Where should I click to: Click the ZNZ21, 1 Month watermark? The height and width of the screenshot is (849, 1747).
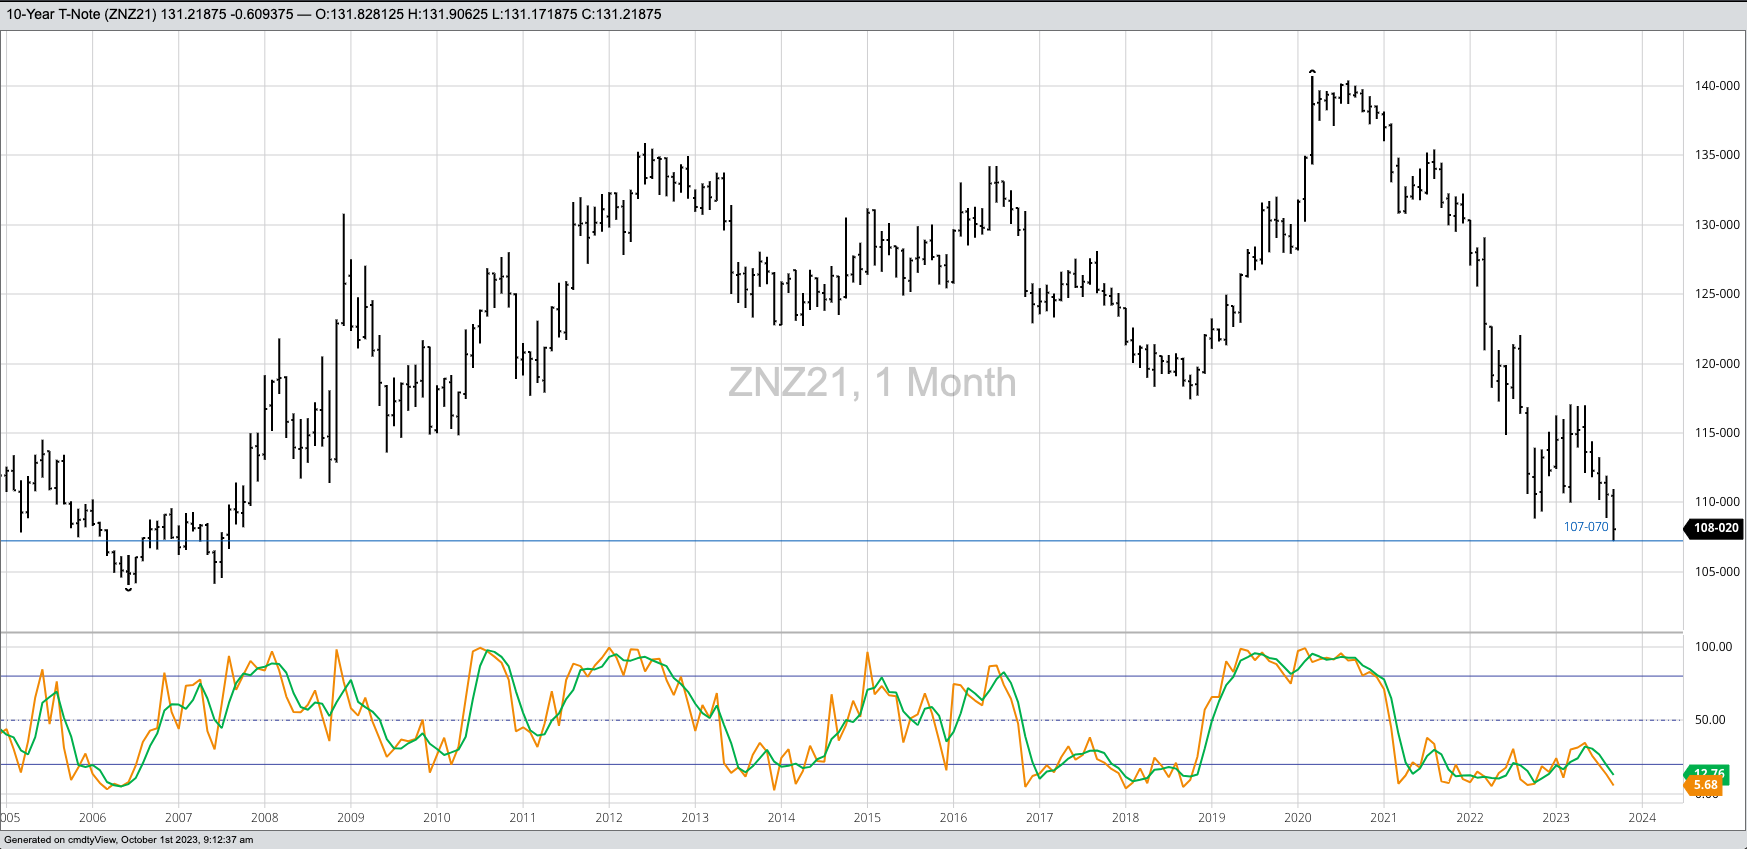click(x=872, y=382)
